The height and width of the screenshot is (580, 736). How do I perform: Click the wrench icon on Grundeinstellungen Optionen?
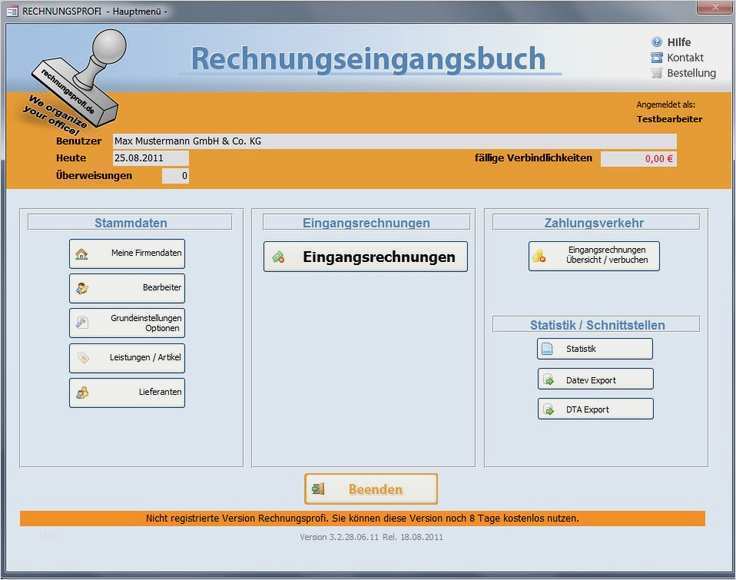point(82,323)
